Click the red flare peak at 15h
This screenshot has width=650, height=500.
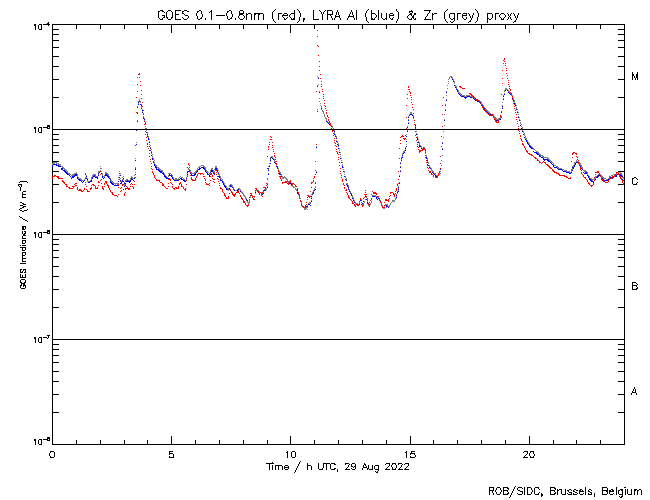click(x=410, y=87)
